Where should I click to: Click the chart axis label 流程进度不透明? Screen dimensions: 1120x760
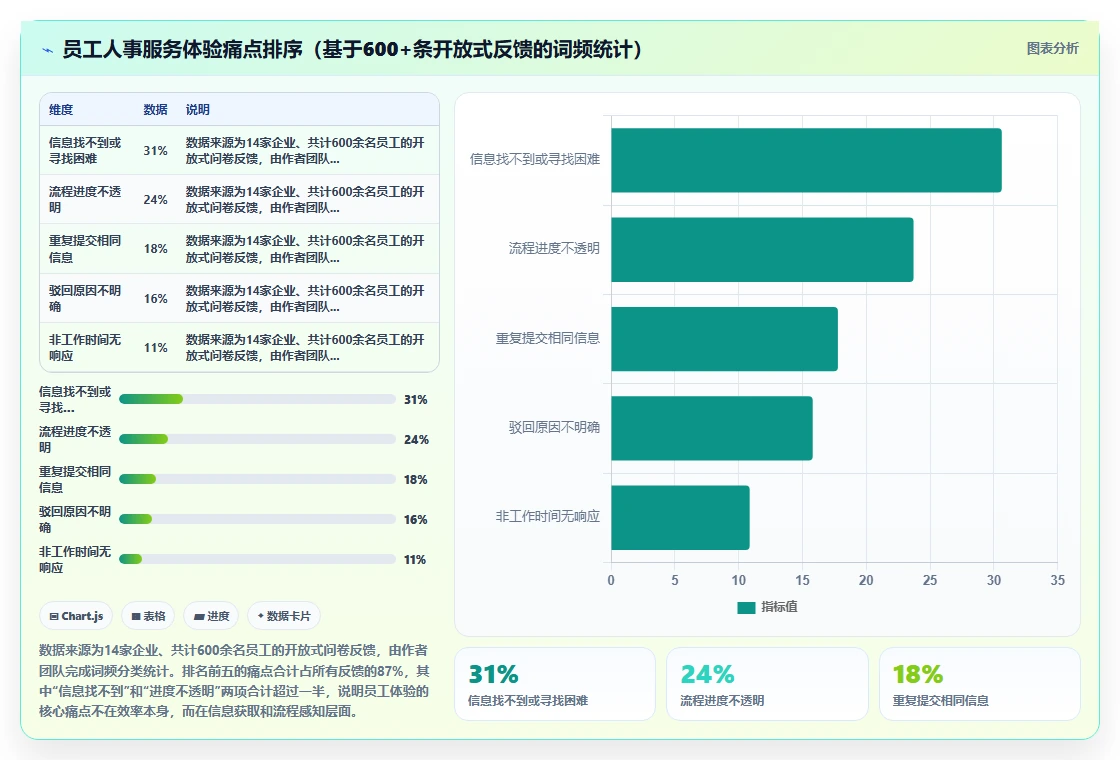click(x=554, y=249)
